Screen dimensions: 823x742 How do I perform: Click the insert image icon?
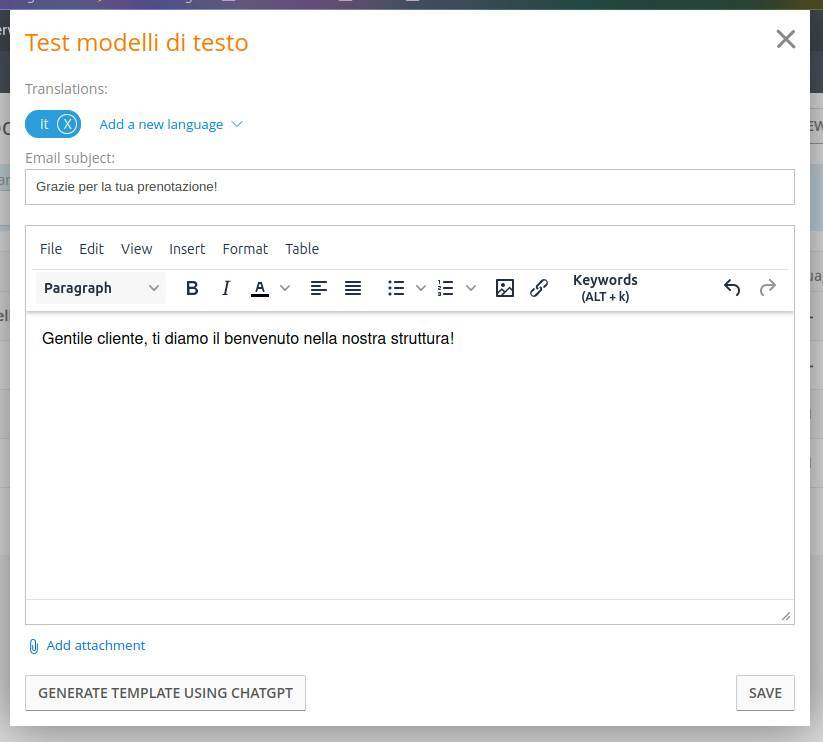click(x=505, y=288)
